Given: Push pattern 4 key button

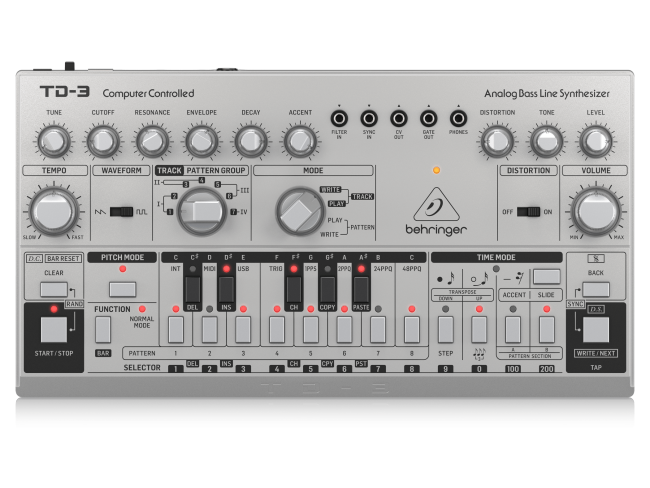Looking at the screenshot, I should click(277, 330).
